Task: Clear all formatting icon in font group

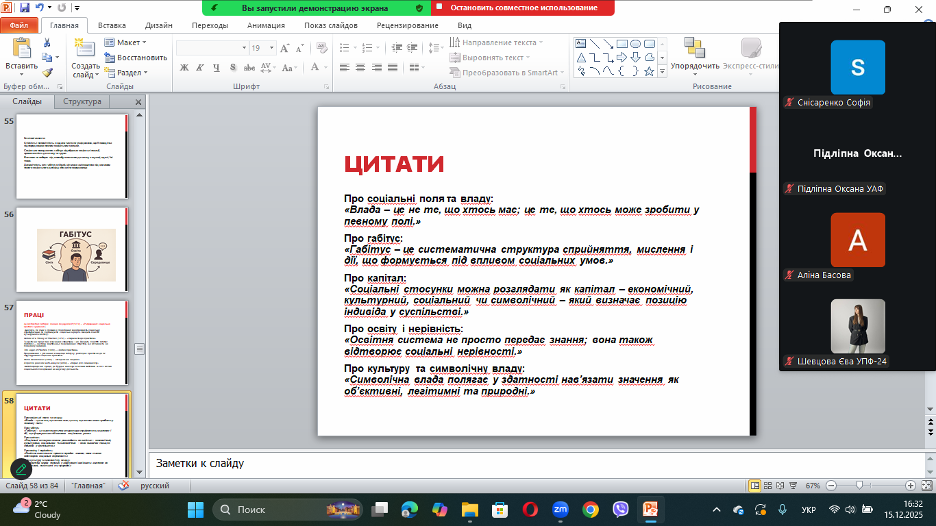Action: (322, 48)
